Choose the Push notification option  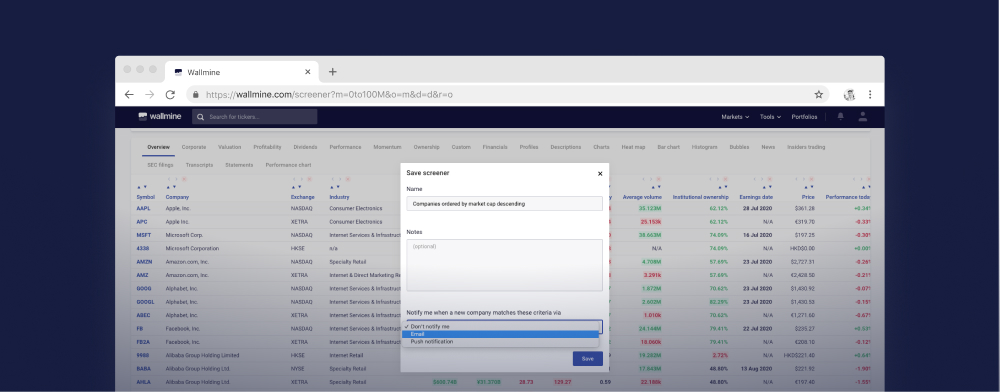[501, 342]
